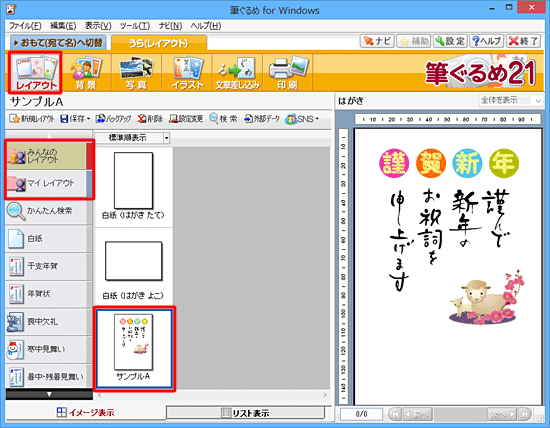Choose the サンプルA thumbnail

tap(134, 348)
